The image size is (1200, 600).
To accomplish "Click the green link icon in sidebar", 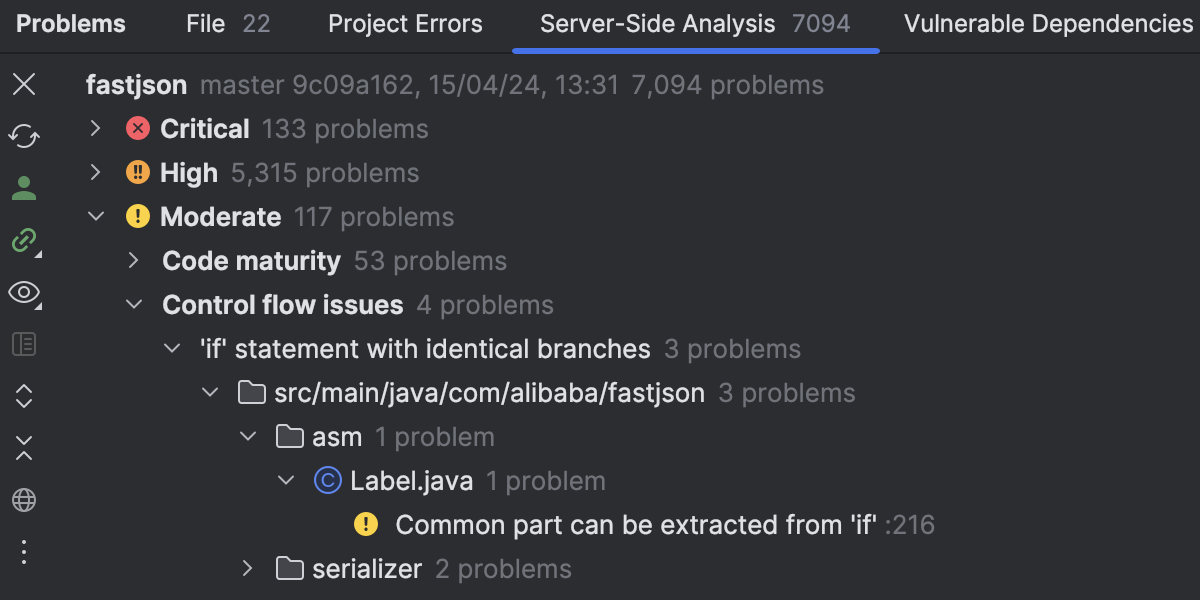I will pyautogui.click(x=24, y=240).
